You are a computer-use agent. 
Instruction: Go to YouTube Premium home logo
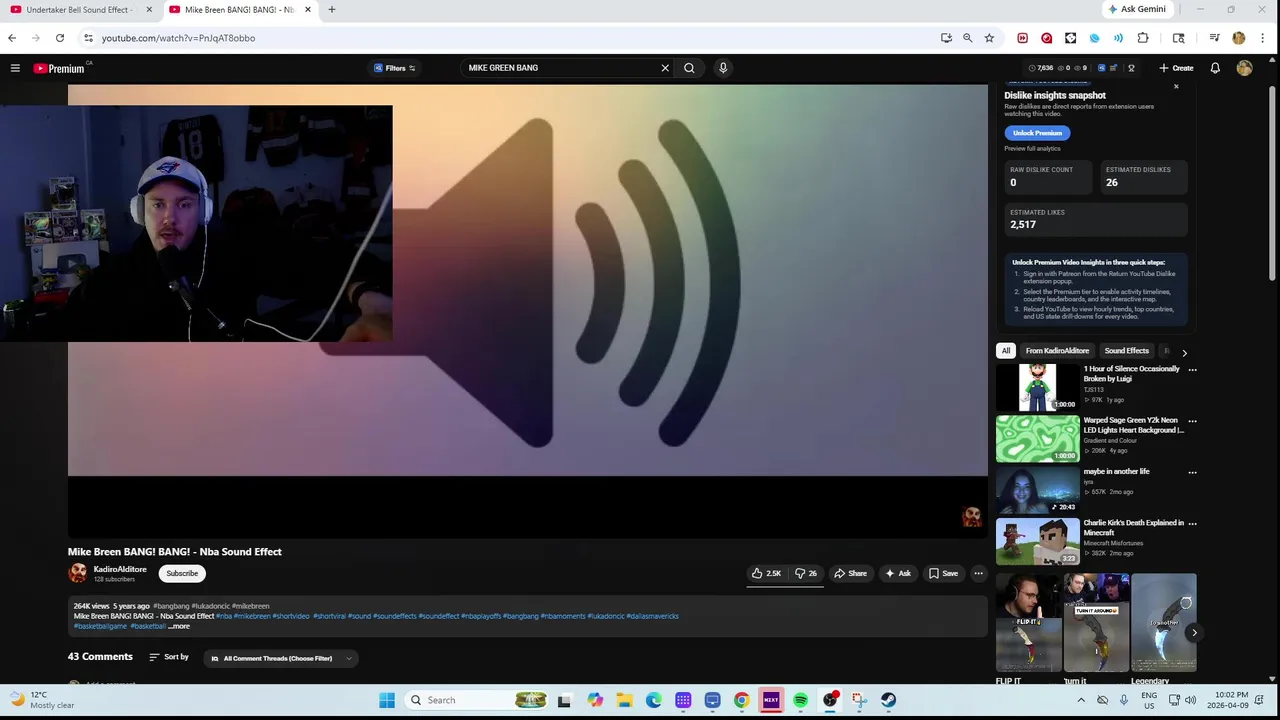click(59, 68)
